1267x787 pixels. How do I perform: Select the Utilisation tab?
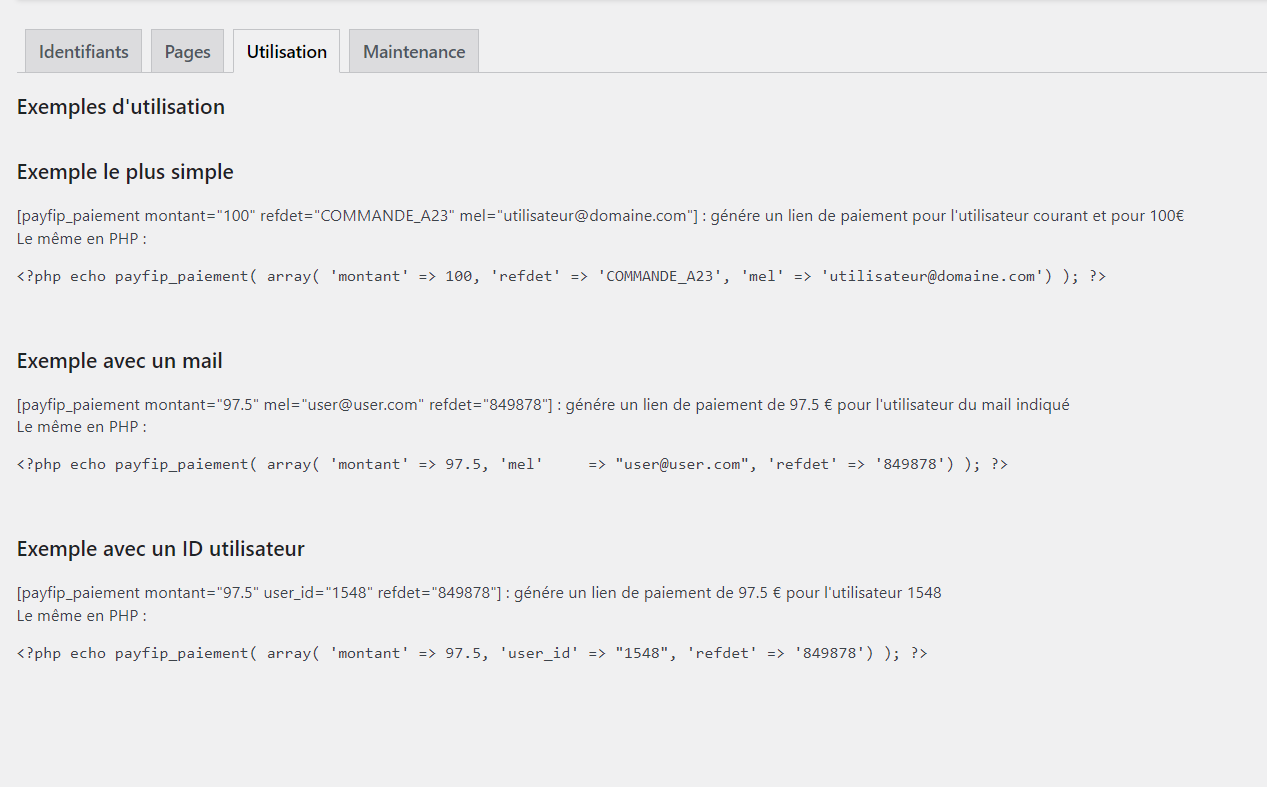click(x=286, y=52)
